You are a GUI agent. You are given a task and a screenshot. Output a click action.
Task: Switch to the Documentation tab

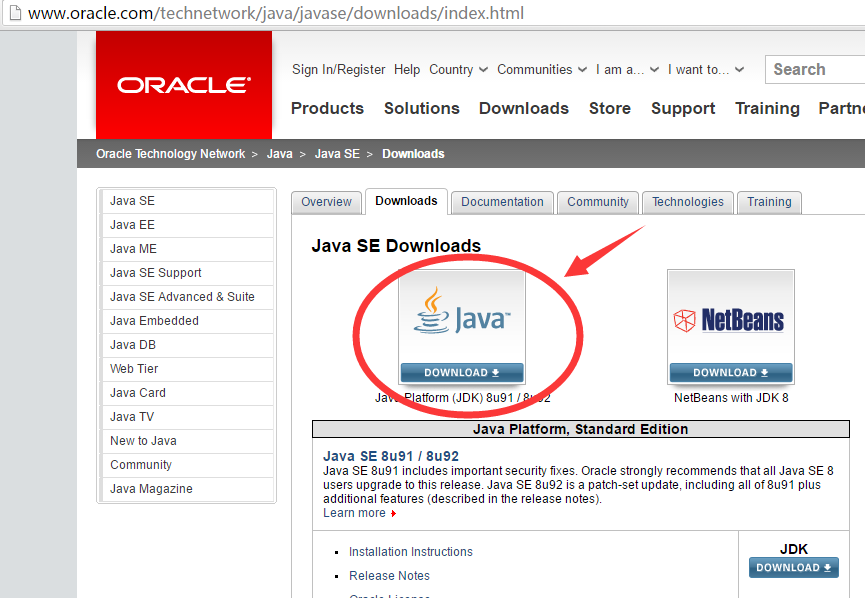(502, 202)
